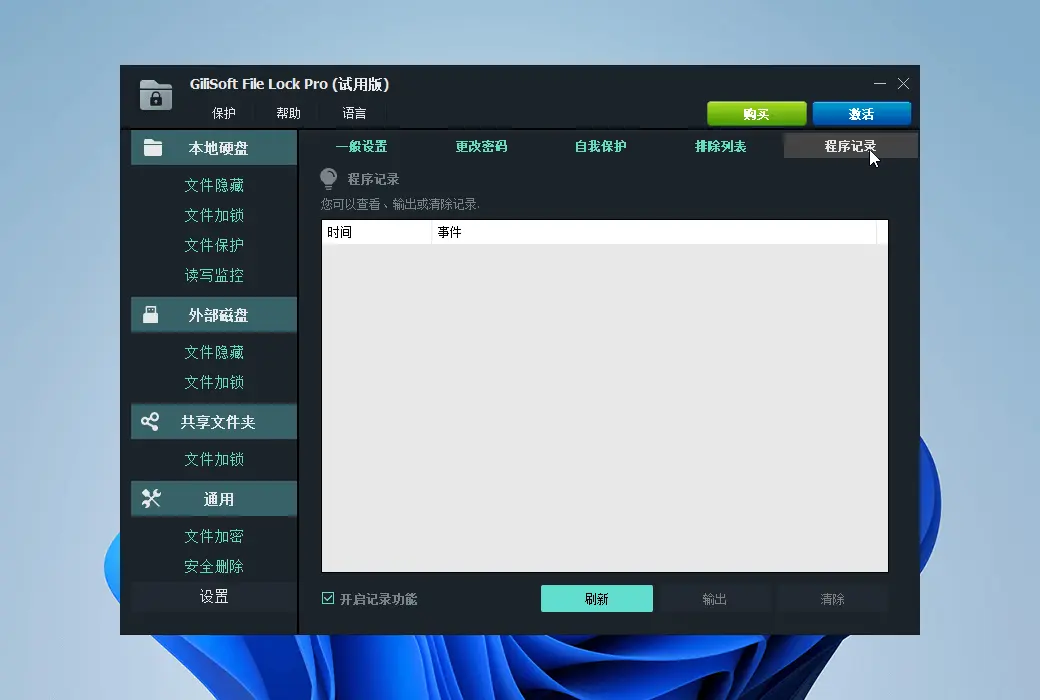Click the 刷新 button
The image size is (1040, 700).
click(x=597, y=598)
